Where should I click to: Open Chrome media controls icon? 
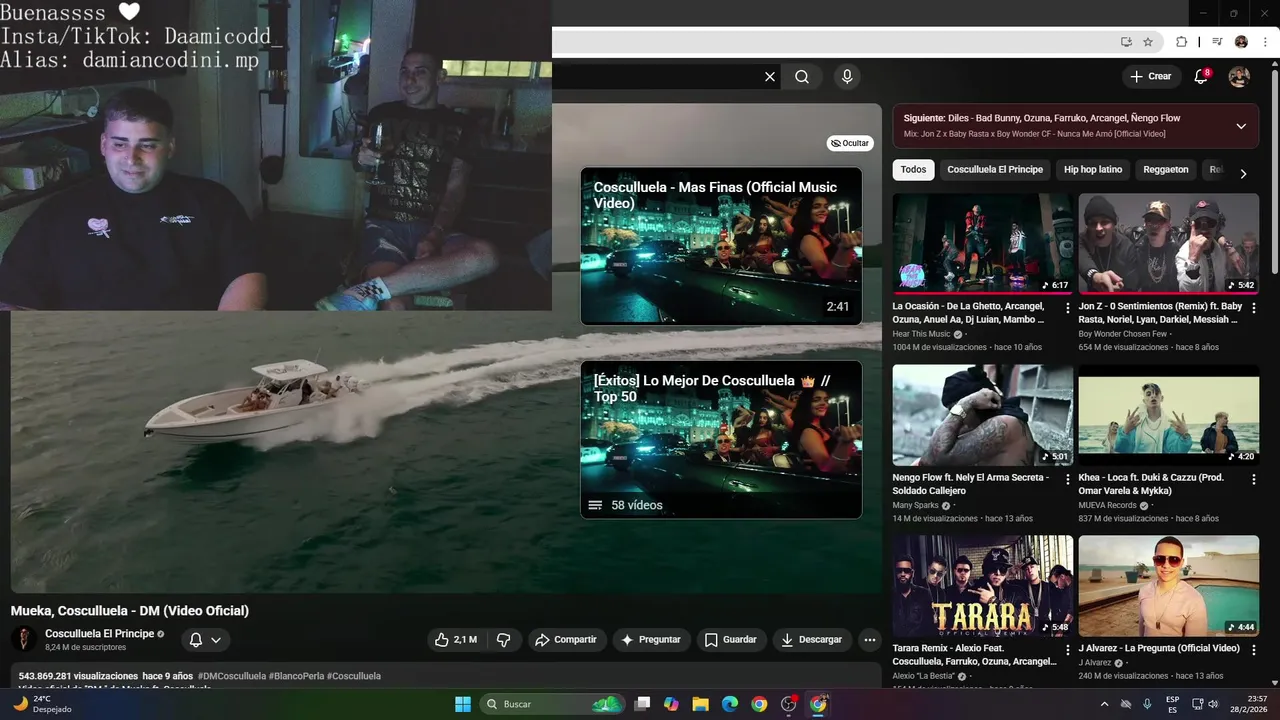coord(1217,42)
